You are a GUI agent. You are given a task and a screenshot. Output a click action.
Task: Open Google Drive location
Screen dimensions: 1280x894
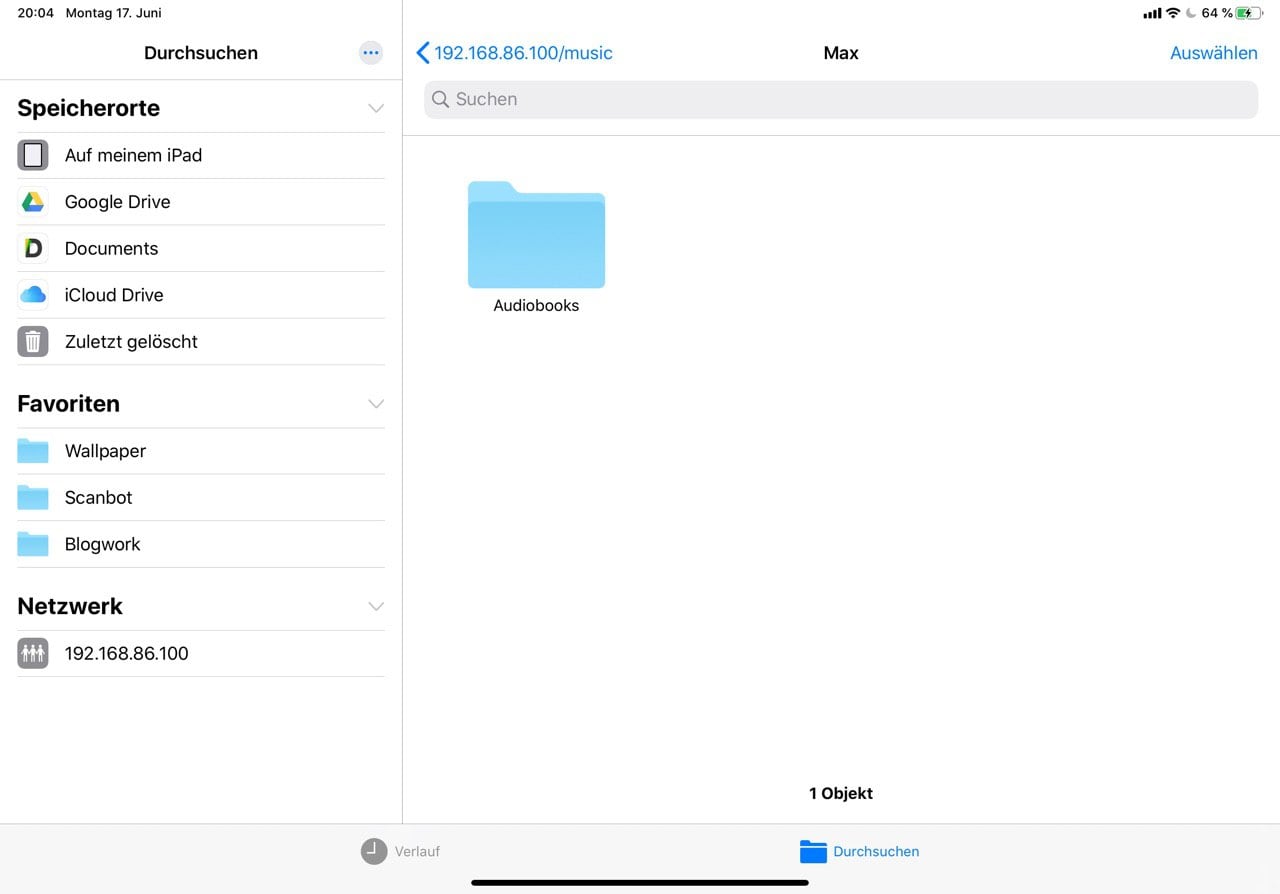pos(201,202)
